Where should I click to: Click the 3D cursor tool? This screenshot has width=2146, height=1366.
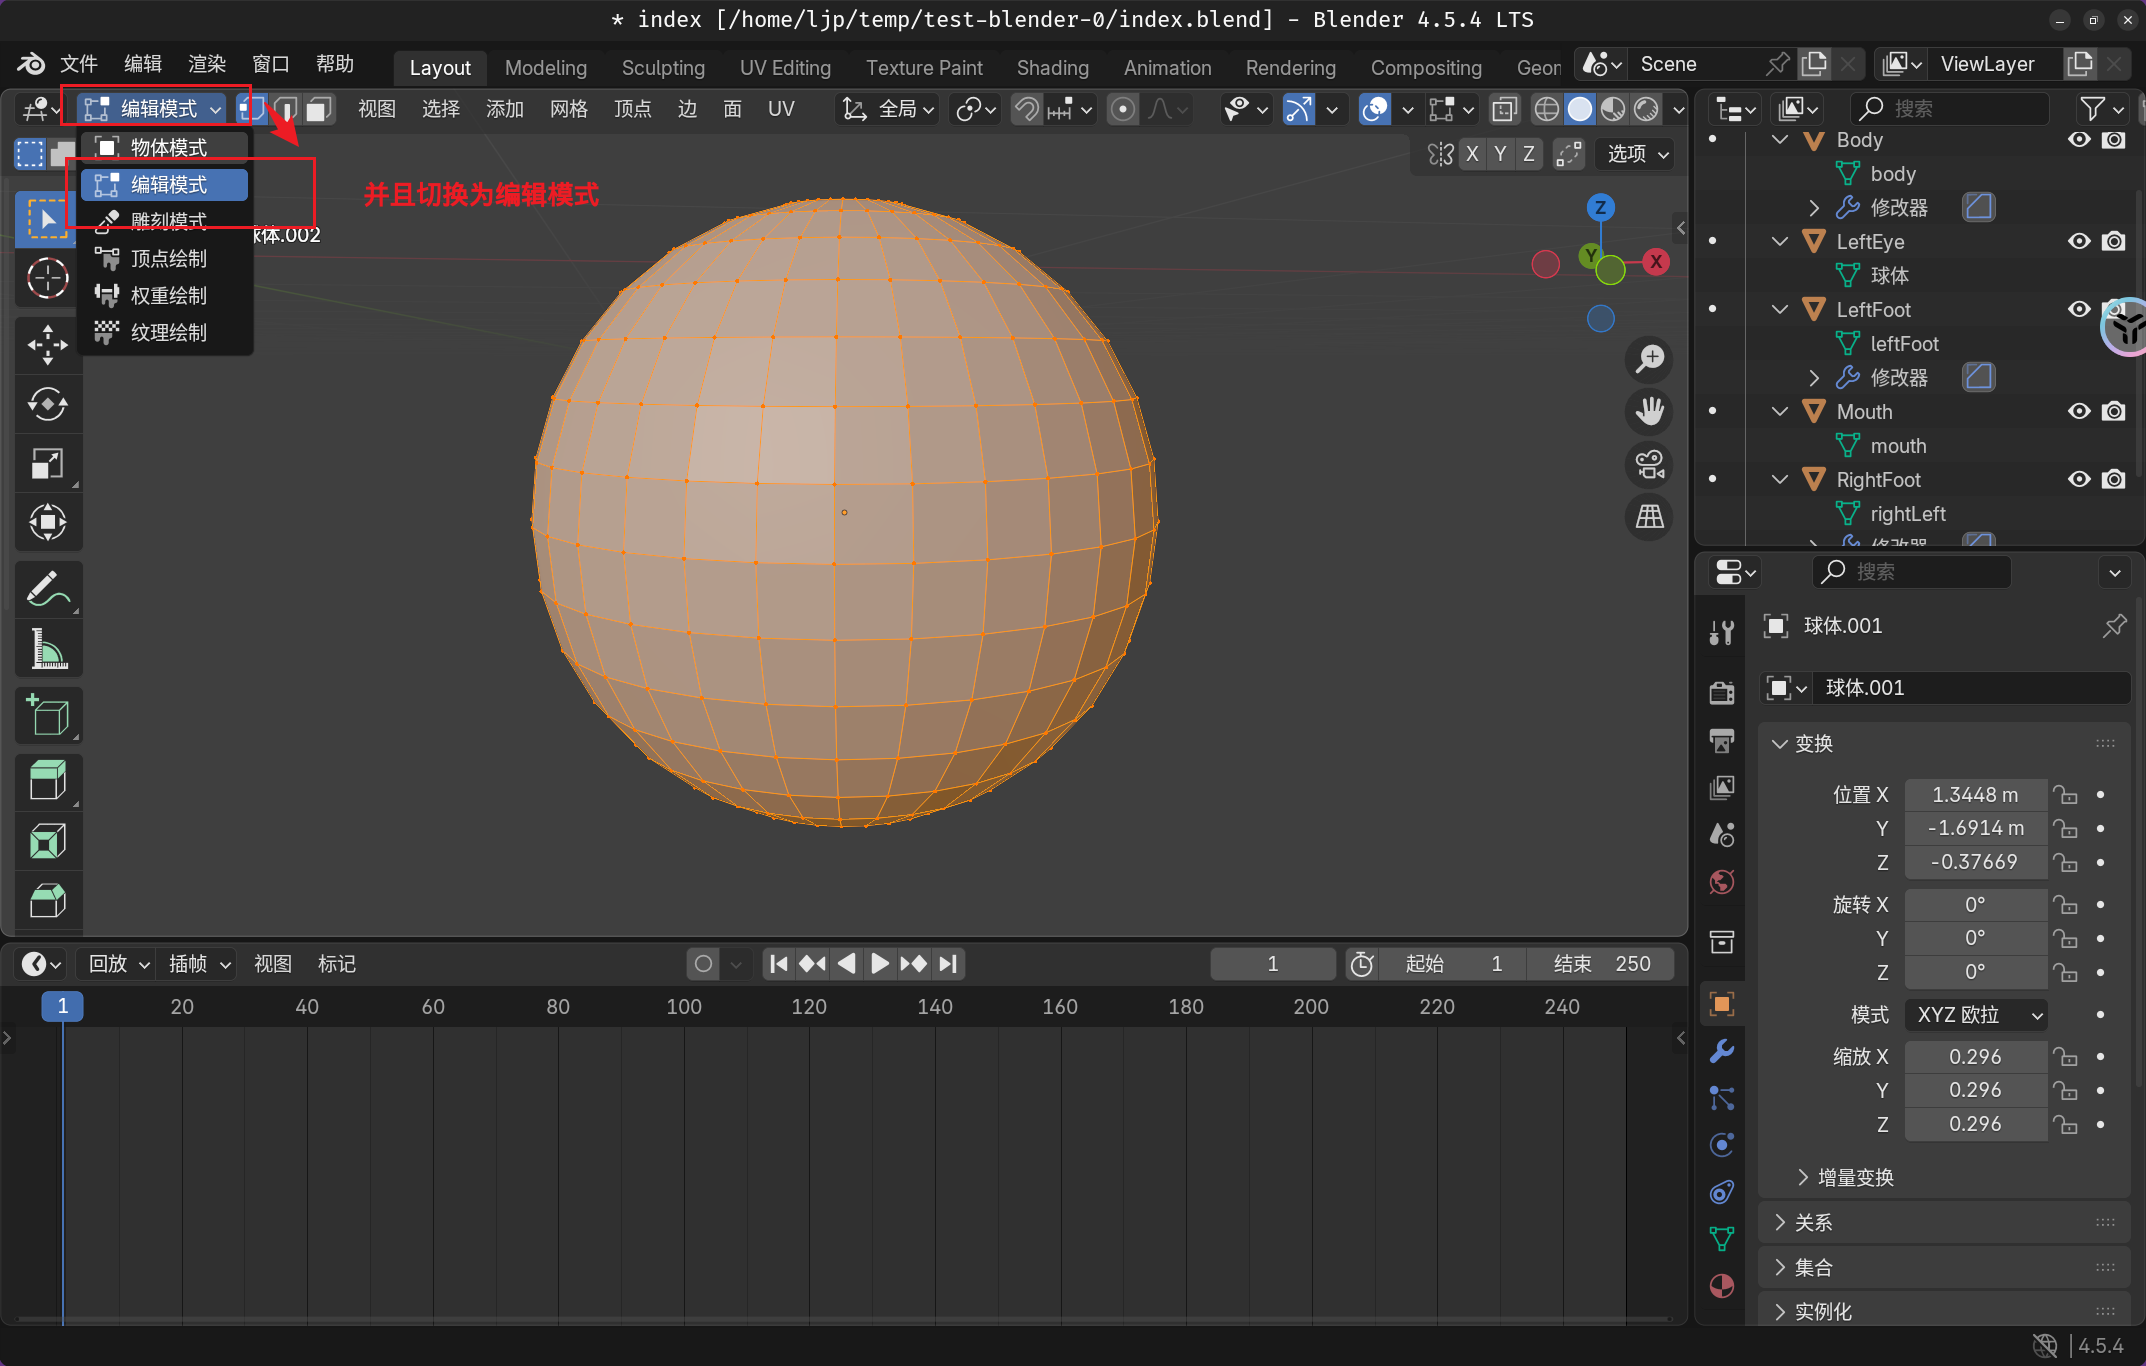point(47,279)
